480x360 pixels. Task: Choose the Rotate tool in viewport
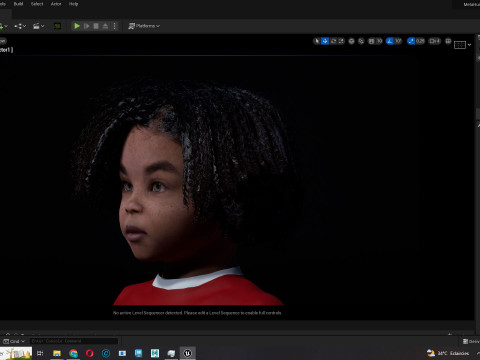(x=333, y=41)
